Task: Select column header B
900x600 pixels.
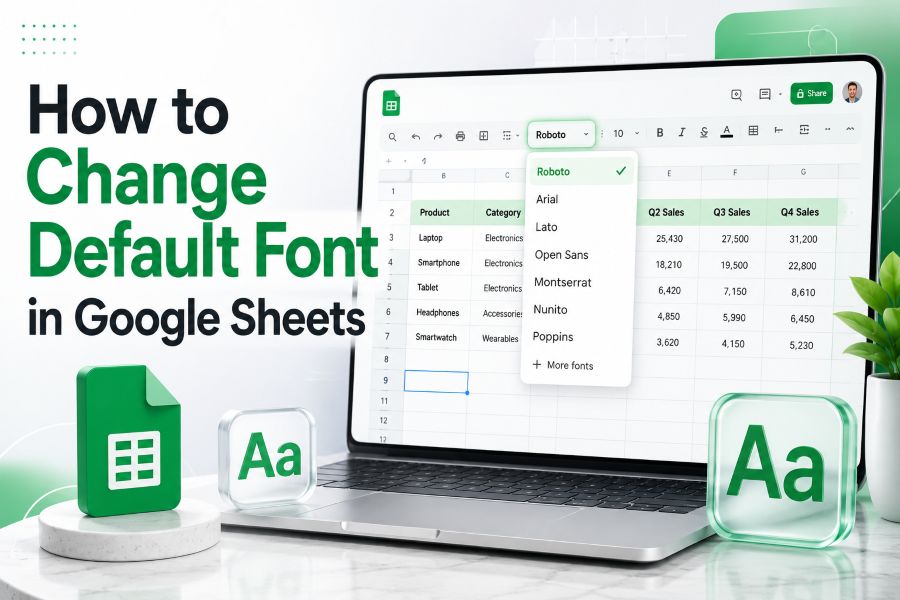Action: pyautogui.click(x=444, y=176)
